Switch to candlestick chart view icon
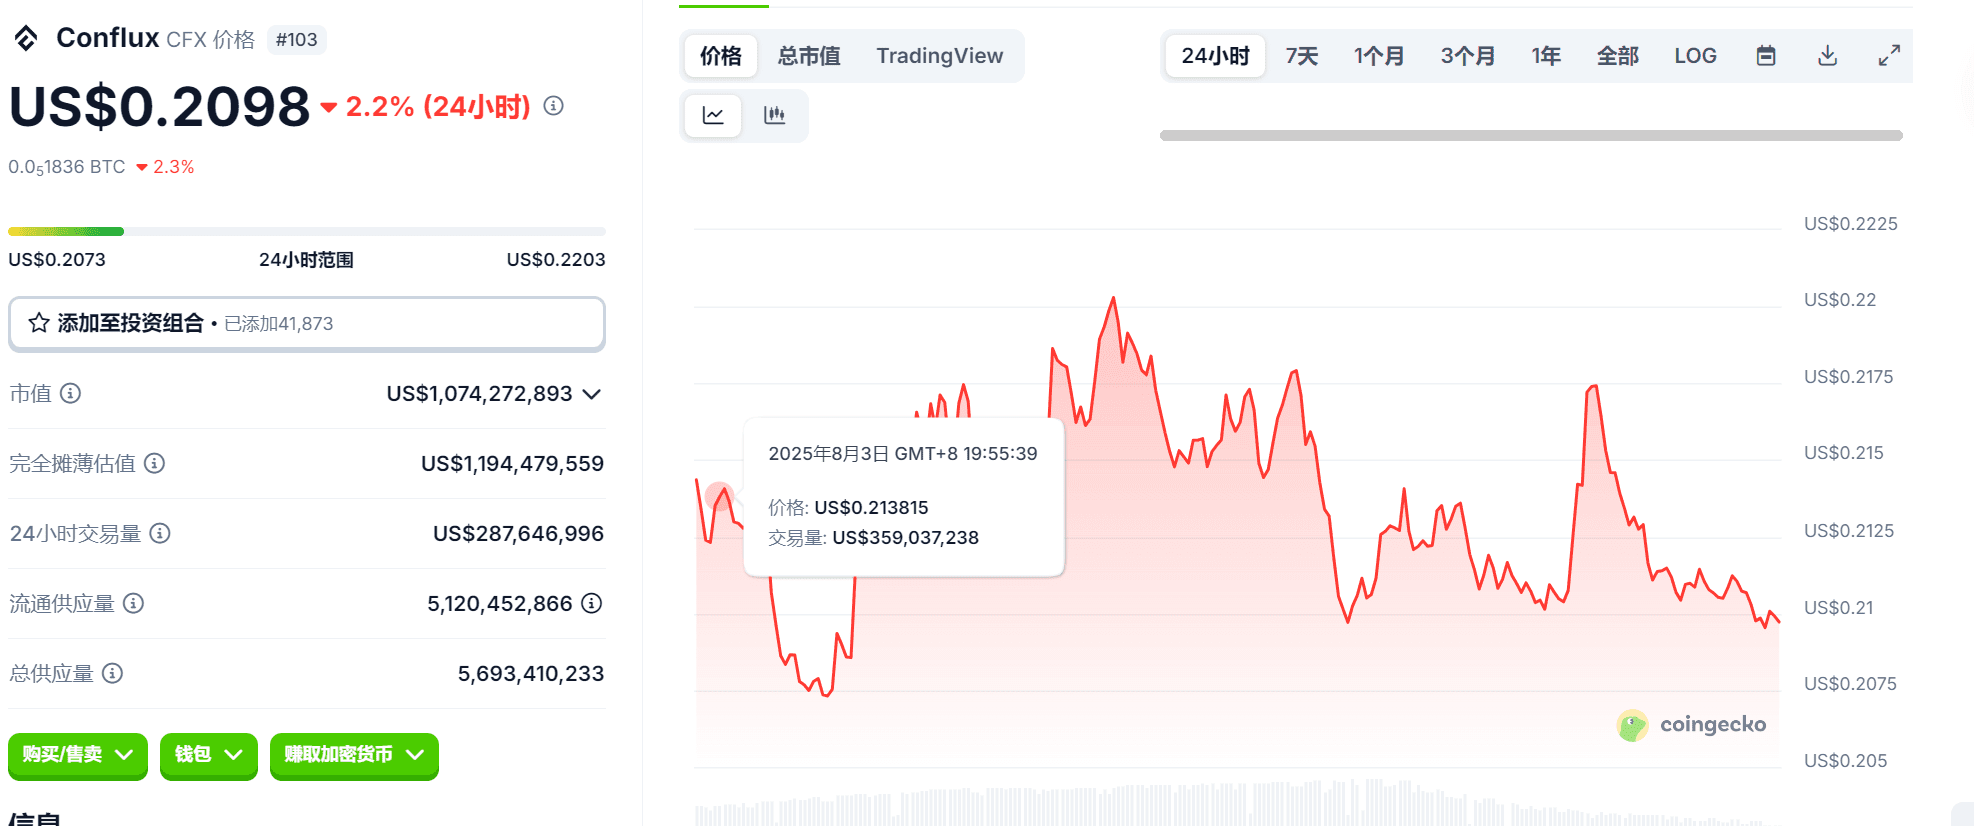The height and width of the screenshot is (826, 1974). click(774, 115)
